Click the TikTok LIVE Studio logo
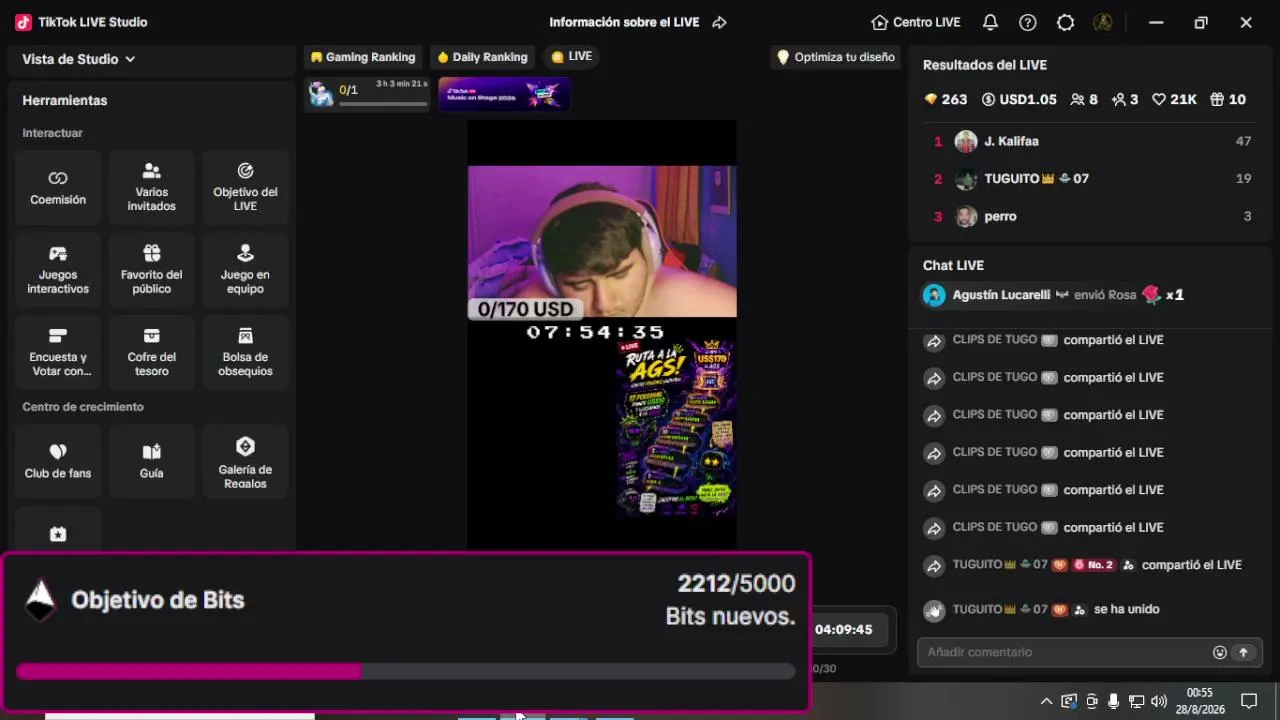The width and height of the screenshot is (1280, 720). coord(23,22)
